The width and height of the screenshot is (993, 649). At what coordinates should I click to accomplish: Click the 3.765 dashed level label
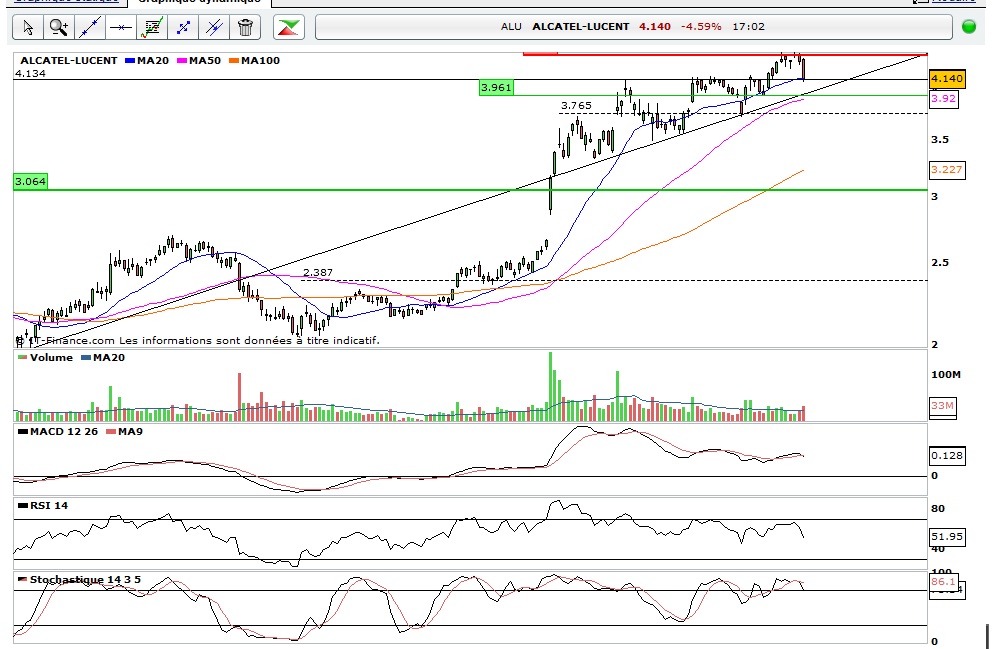576,106
